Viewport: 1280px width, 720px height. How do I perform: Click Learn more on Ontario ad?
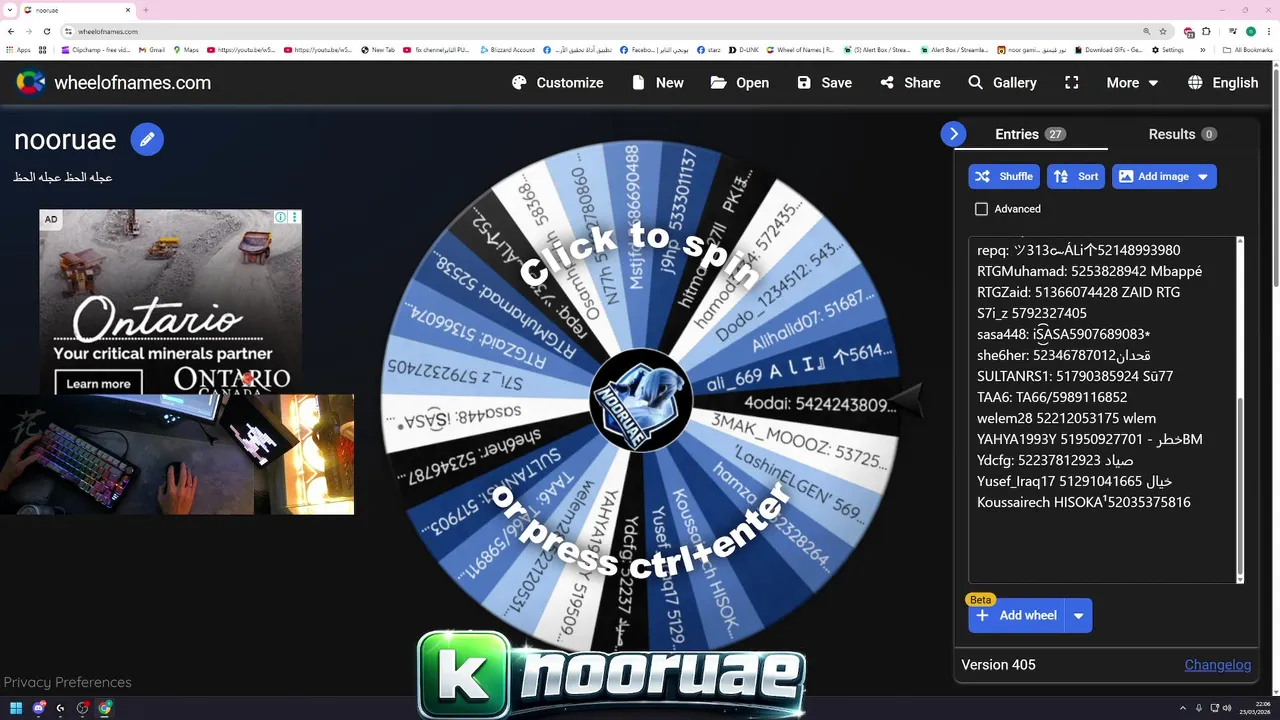tap(98, 383)
